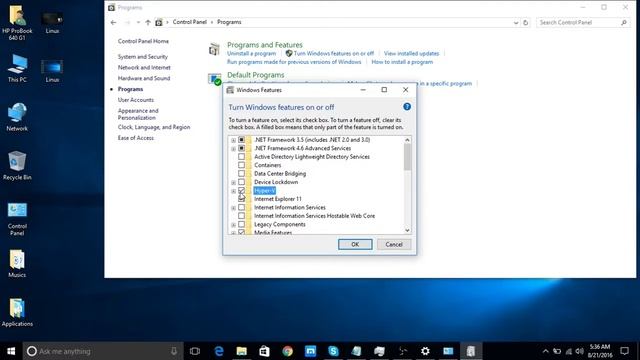
Task: Open Skype from the taskbar
Action: 333,351
